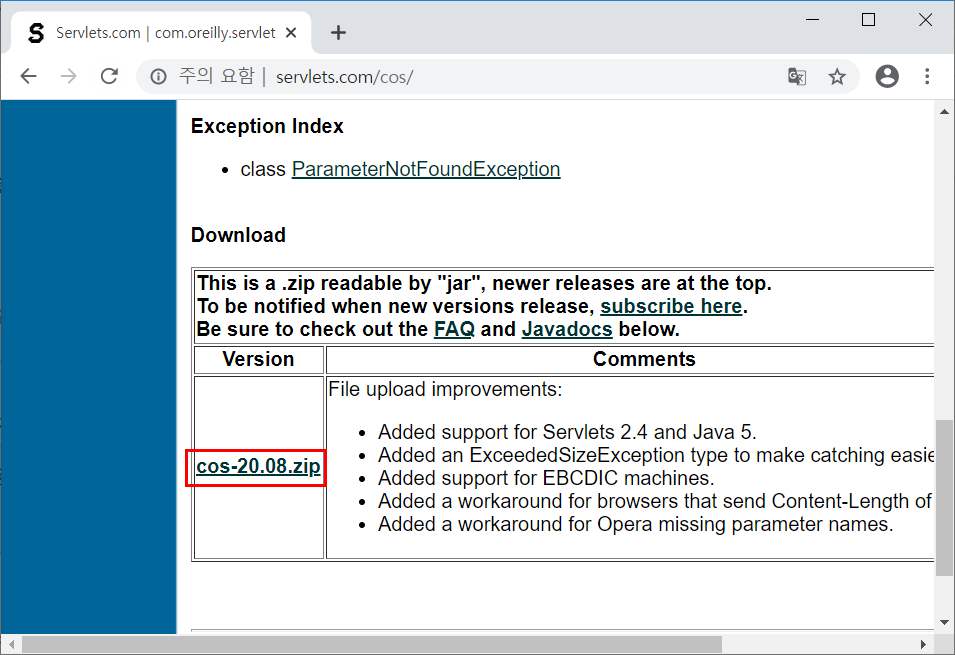Screen dimensions: 955x655
Task: Close the Chrome window
Action: [925, 19]
